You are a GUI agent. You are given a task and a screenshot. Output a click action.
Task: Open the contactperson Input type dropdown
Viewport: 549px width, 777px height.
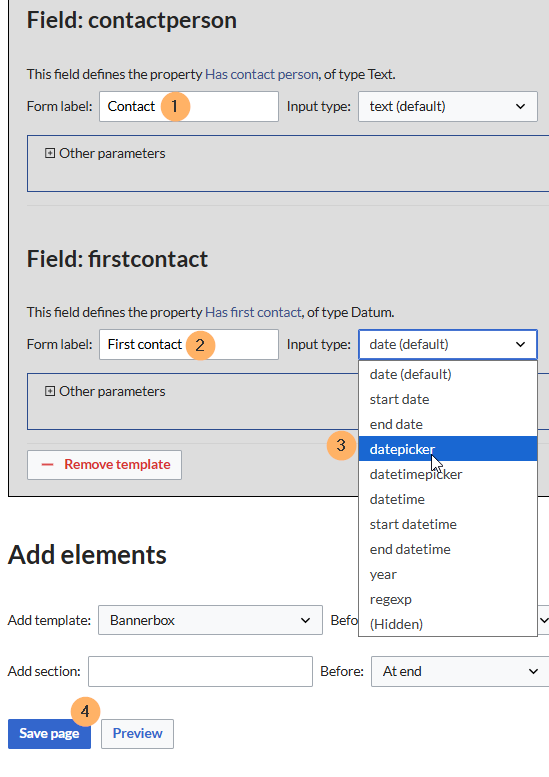[x=447, y=107]
